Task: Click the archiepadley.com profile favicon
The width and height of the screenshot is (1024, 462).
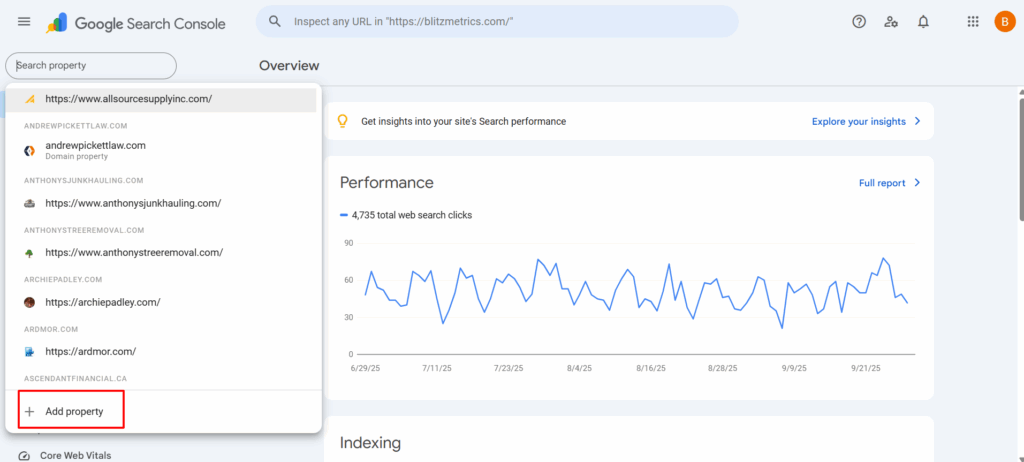Action: pos(29,302)
